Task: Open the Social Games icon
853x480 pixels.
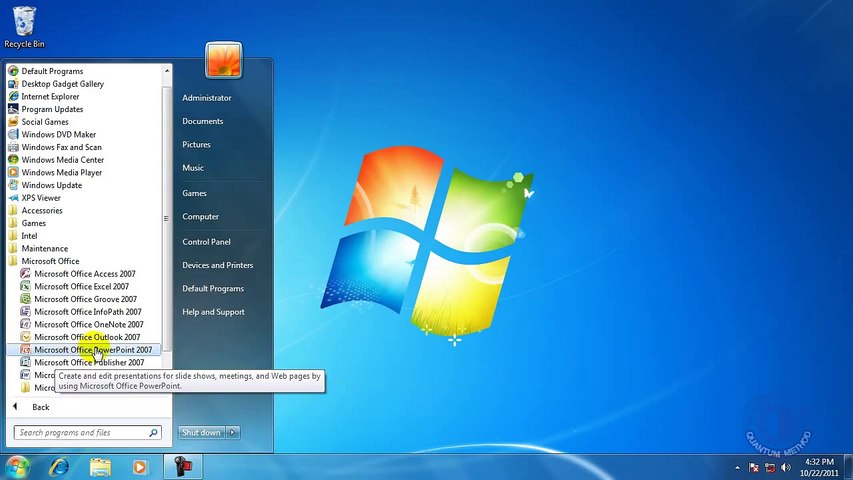Action: tap(13, 121)
